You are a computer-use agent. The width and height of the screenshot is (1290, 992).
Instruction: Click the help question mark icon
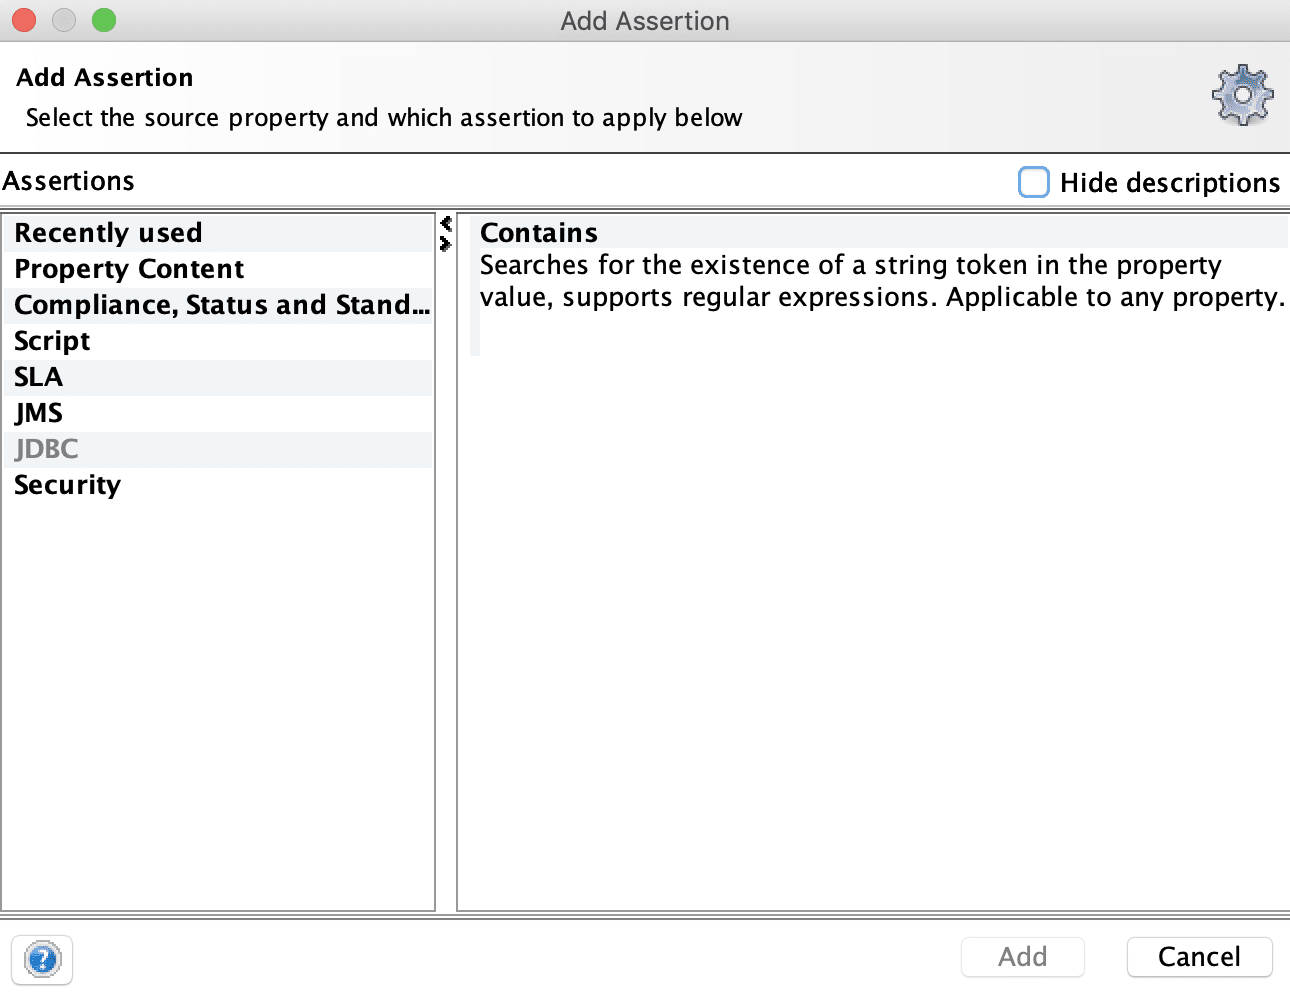42,960
